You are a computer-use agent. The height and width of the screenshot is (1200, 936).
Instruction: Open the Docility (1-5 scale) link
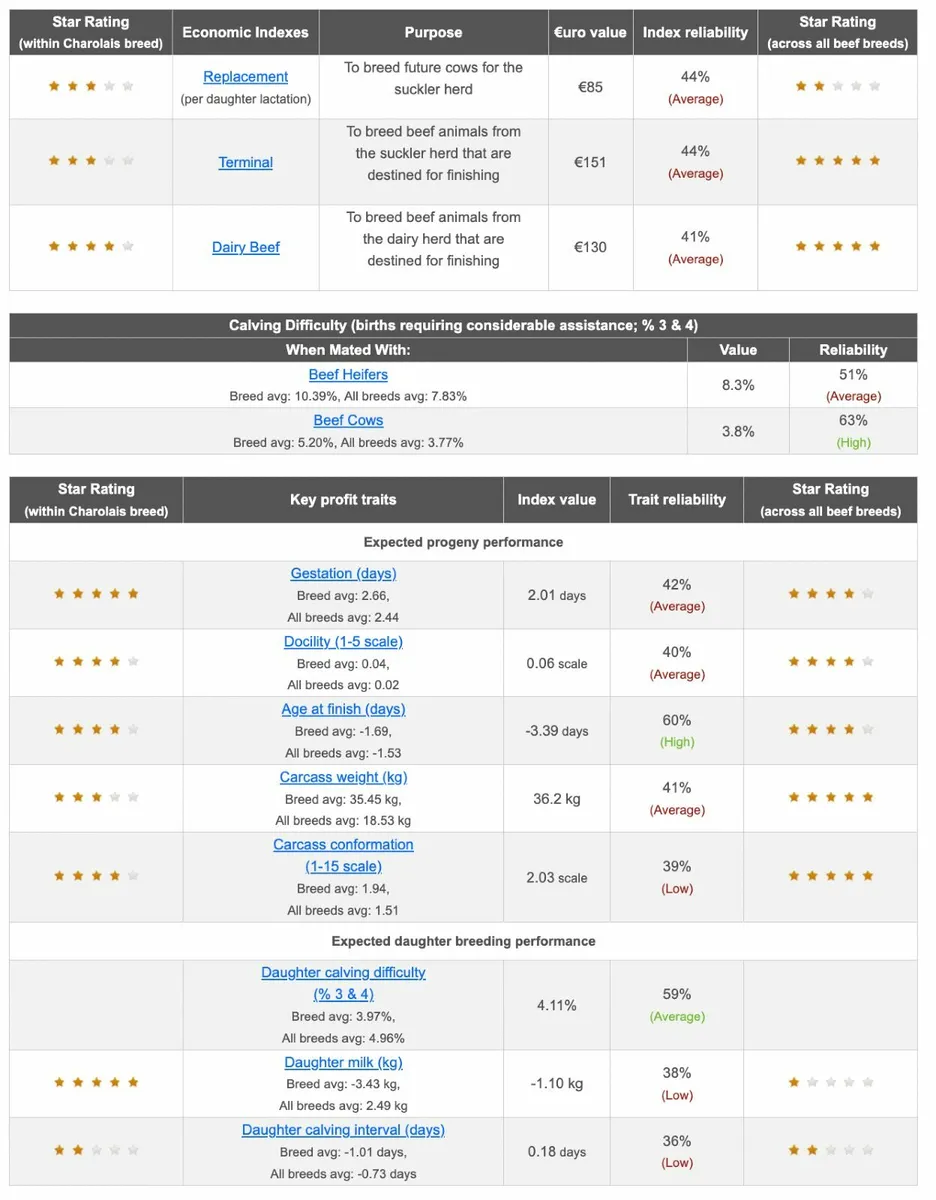coord(343,641)
